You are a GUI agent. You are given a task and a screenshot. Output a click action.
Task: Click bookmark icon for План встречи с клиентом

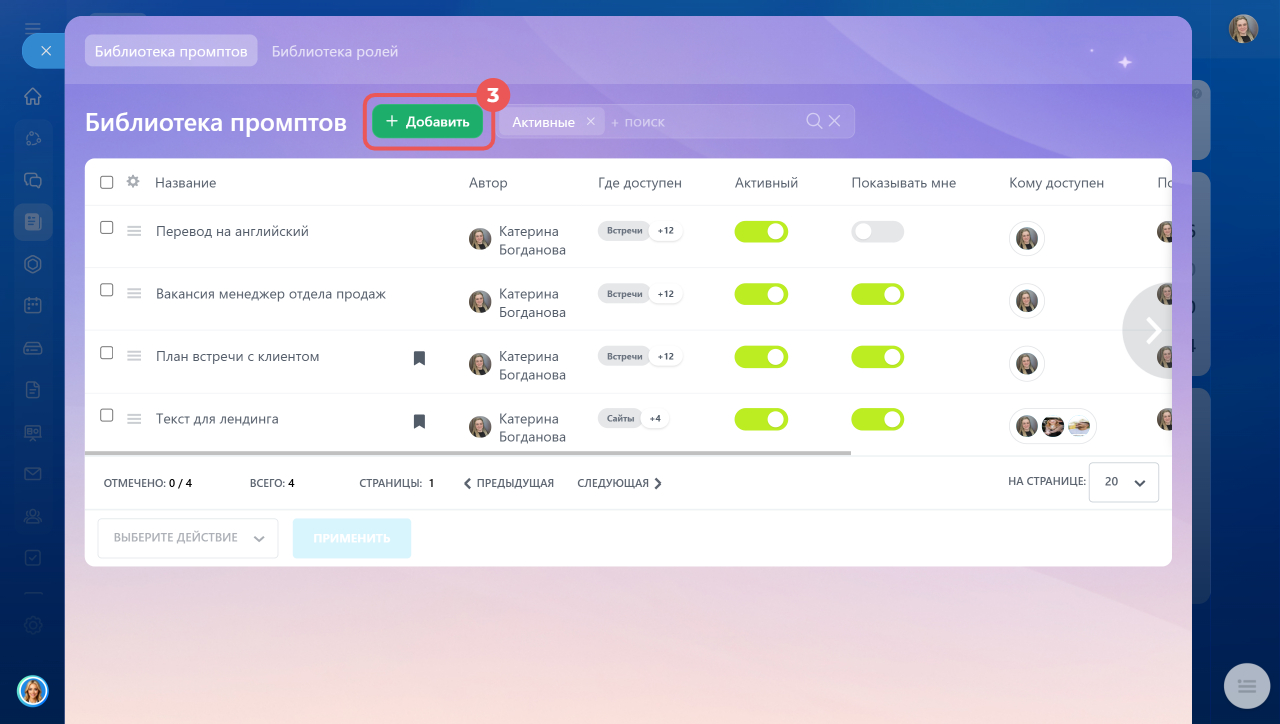[x=419, y=358]
